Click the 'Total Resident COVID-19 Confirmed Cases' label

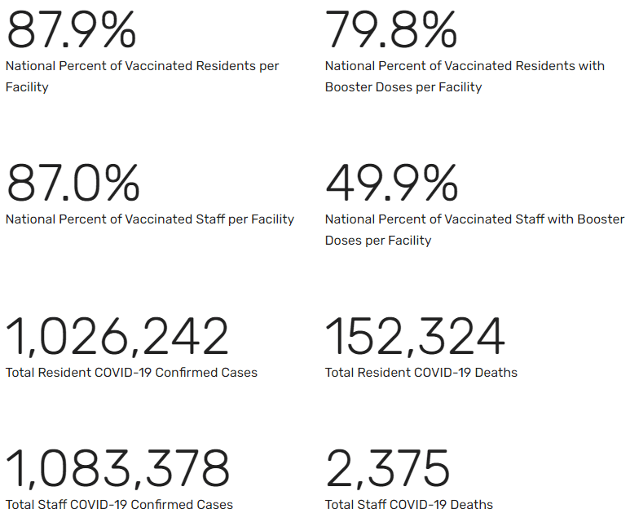(x=131, y=373)
